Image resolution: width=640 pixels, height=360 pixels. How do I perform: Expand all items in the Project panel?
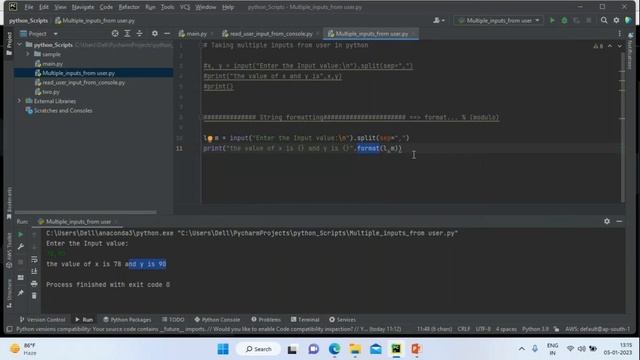pos(127,33)
